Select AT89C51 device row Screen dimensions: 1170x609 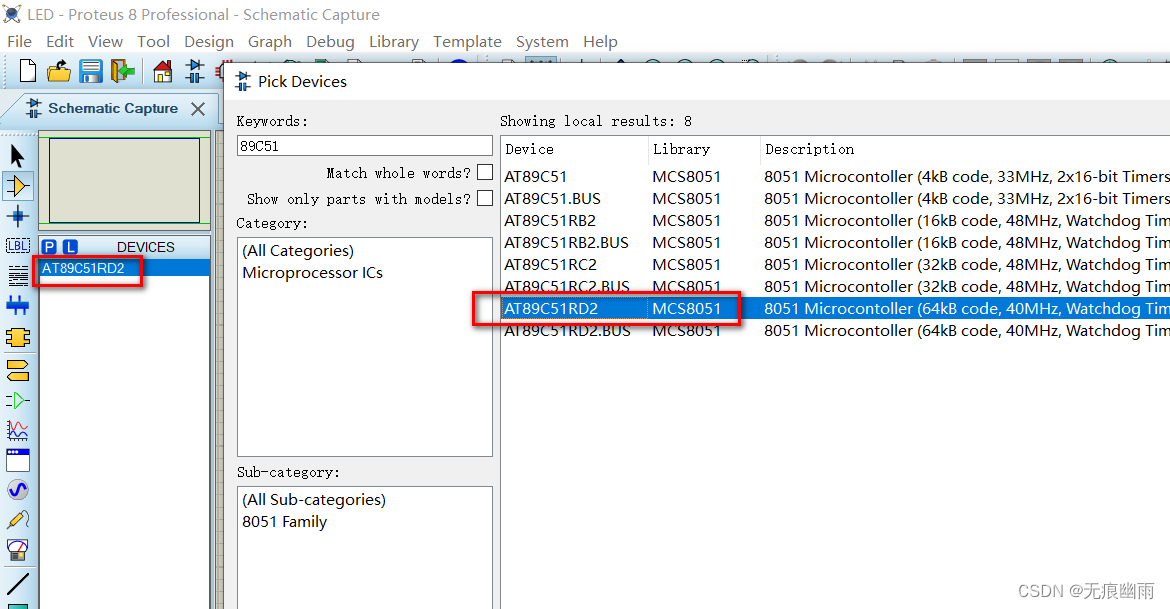pyautogui.click(x=836, y=176)
